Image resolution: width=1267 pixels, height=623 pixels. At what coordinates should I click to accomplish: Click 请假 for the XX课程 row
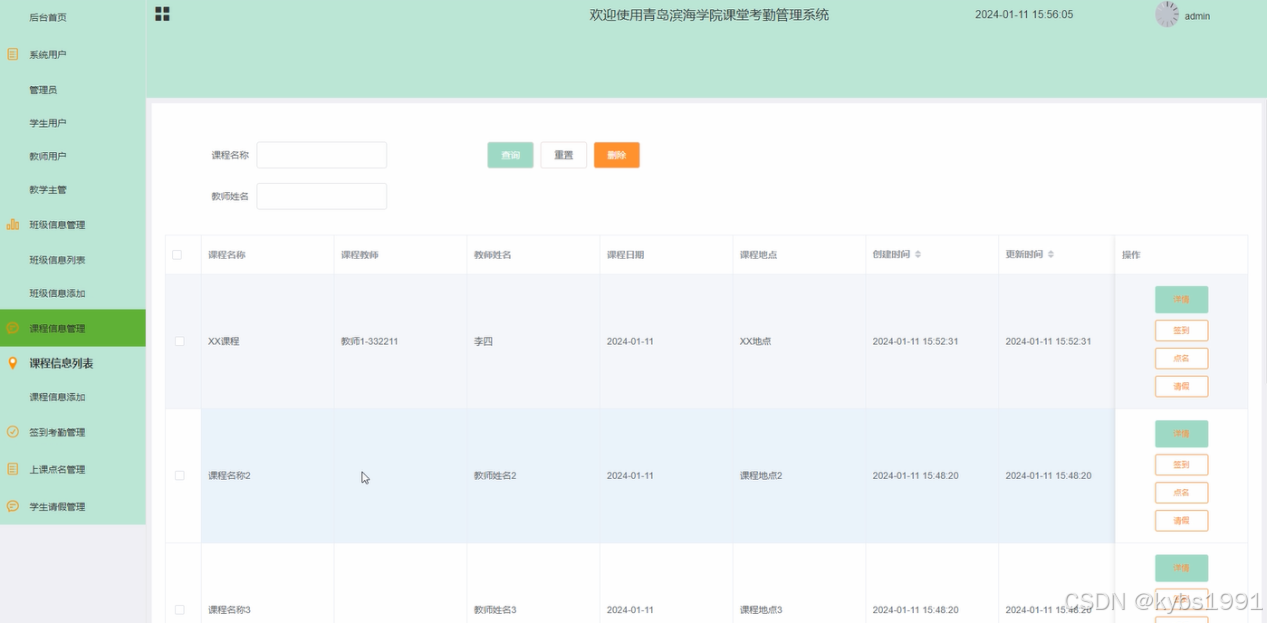coord(1181,386)
